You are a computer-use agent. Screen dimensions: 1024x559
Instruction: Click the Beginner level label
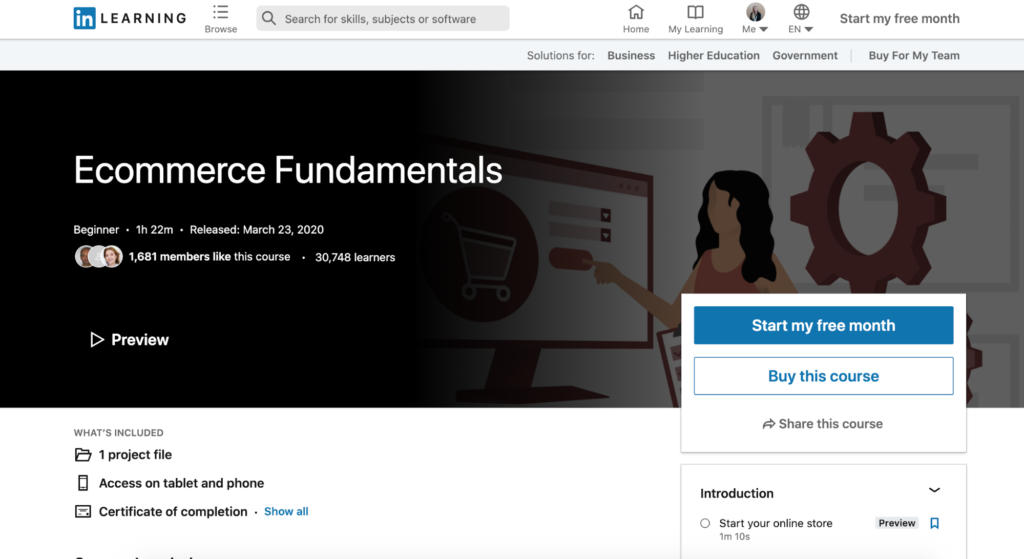click(x=96, y=230)
